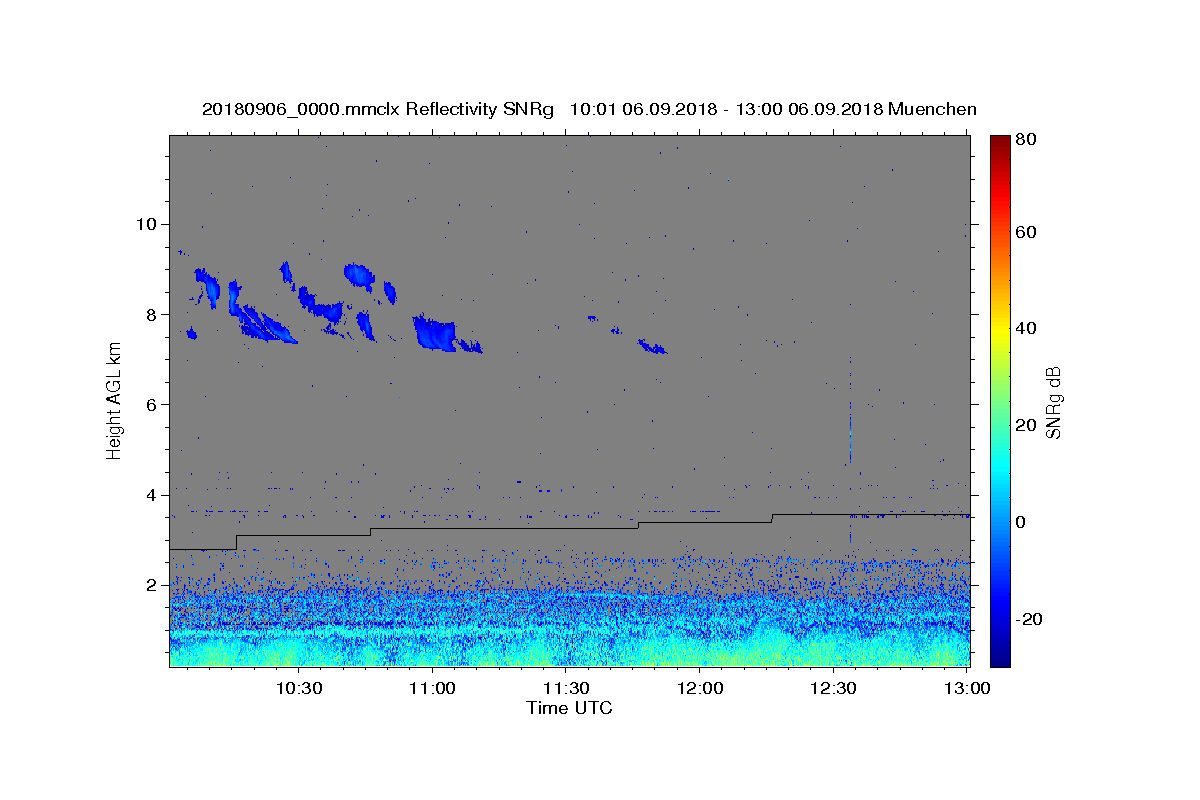Pick the dark red top of the colorbar
The width and height of the screenshot is (1200, 800).
click(1000, 142)
